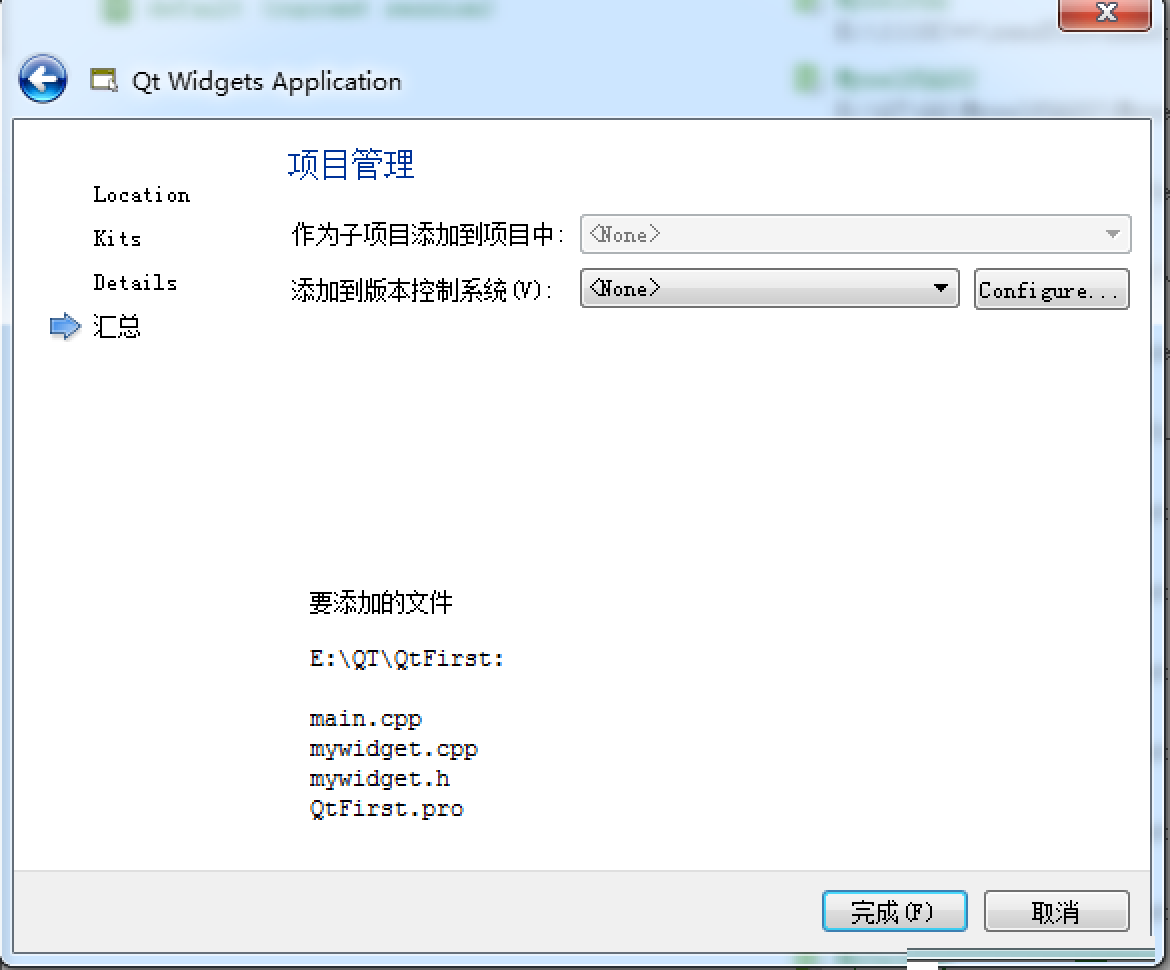Screen dimensions: 1170x970
Task: Open the 作为子项目添加到项目中 dropdown
Action: point(855,234)
